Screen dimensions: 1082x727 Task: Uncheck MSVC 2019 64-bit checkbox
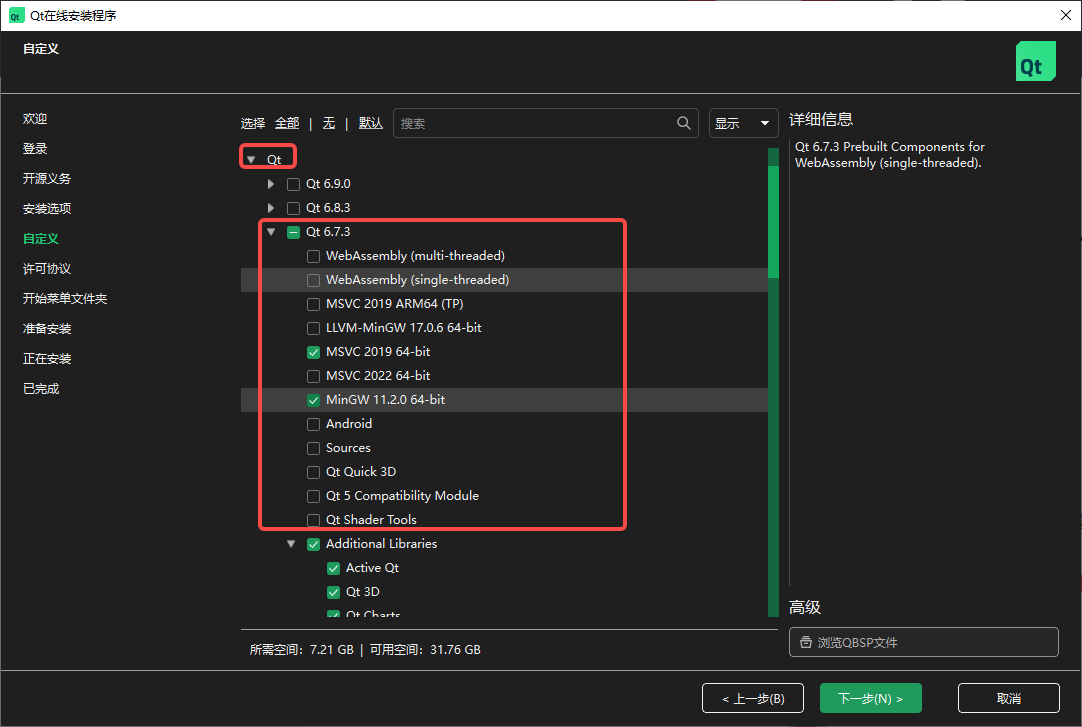click(313, 352)
